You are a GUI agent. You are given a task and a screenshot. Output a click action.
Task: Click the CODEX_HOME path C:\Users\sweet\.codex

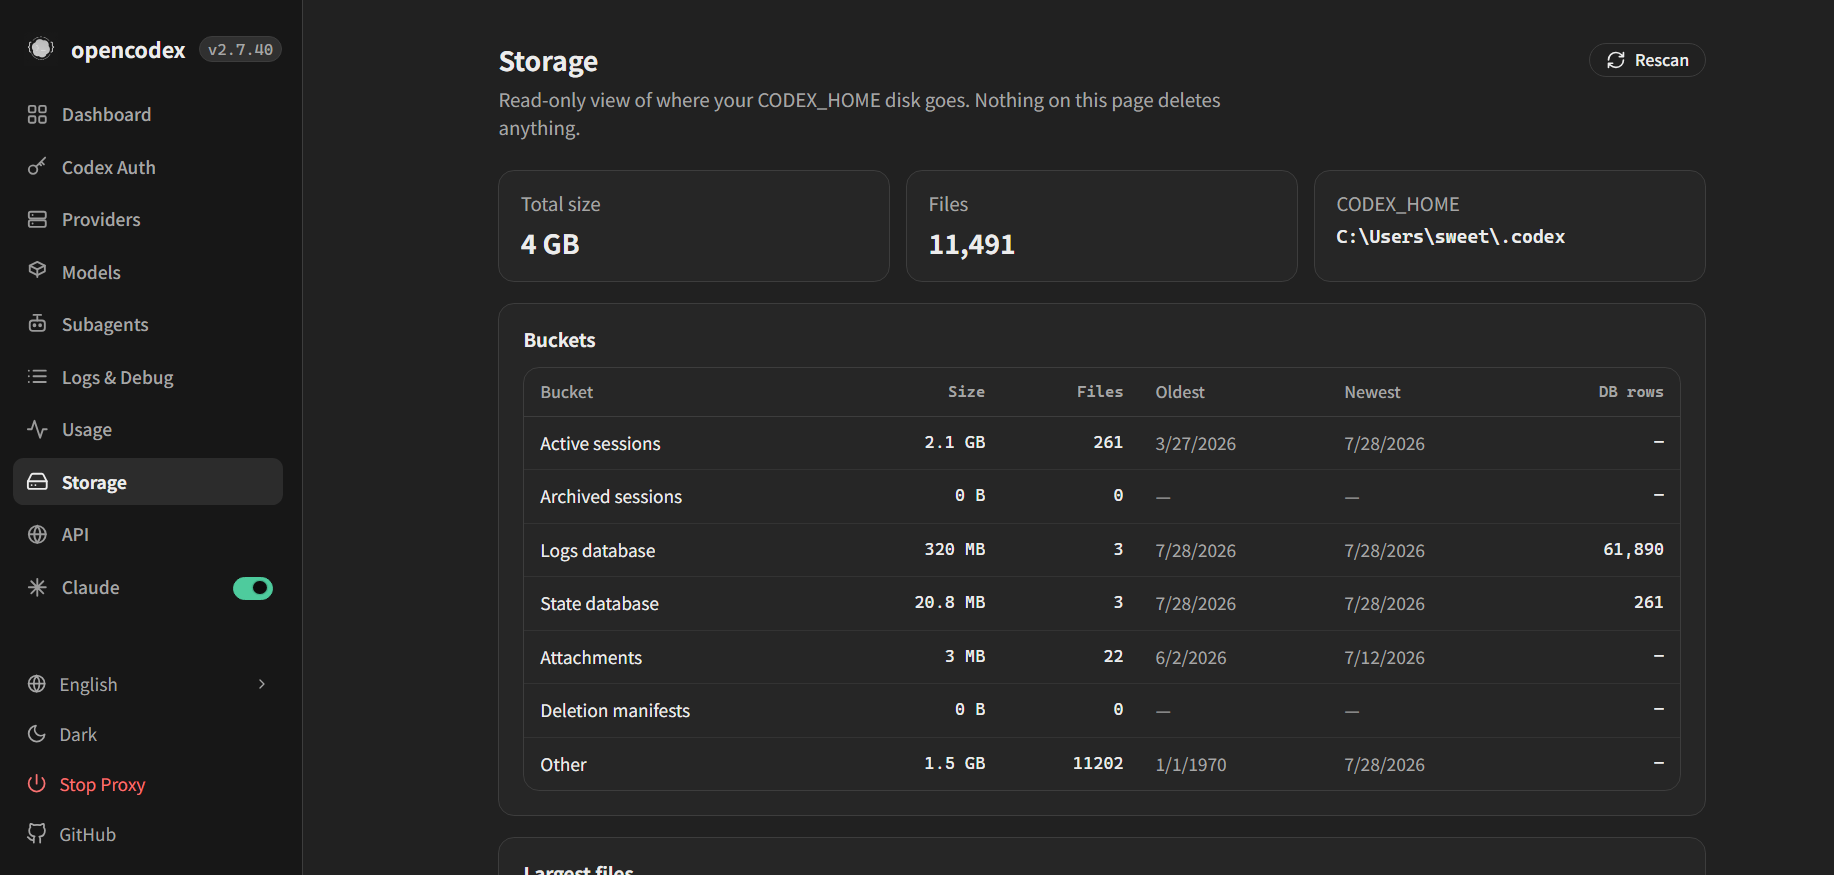pyautogui.click(x=1450, y=237)
